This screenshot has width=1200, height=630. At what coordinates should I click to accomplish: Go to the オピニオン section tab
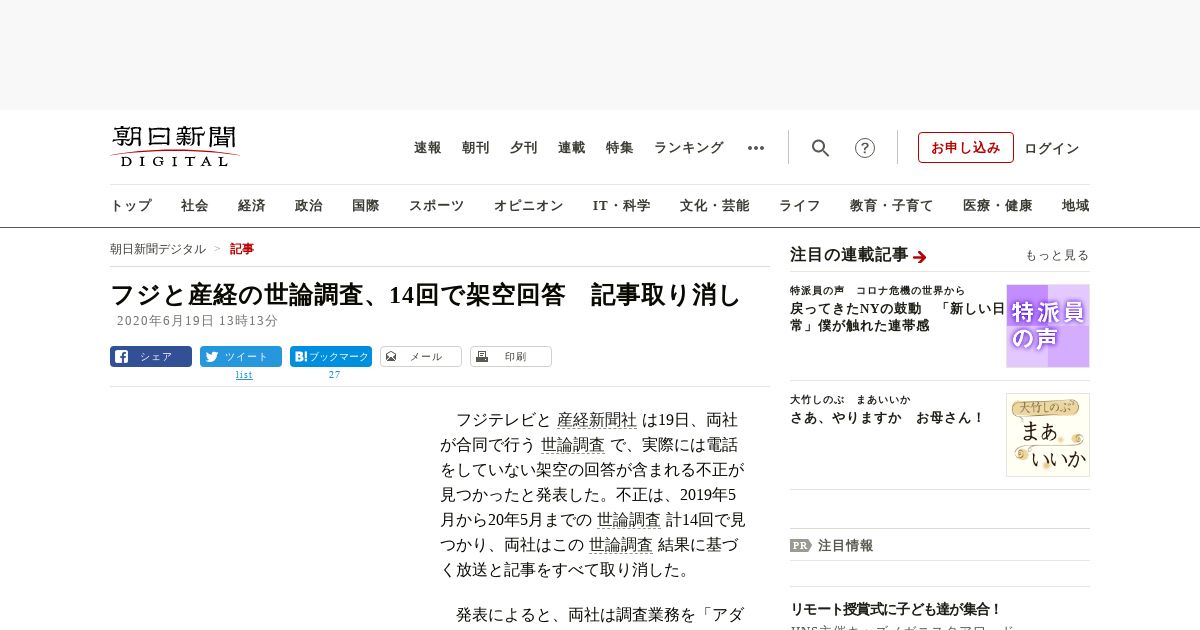(529, 206)
